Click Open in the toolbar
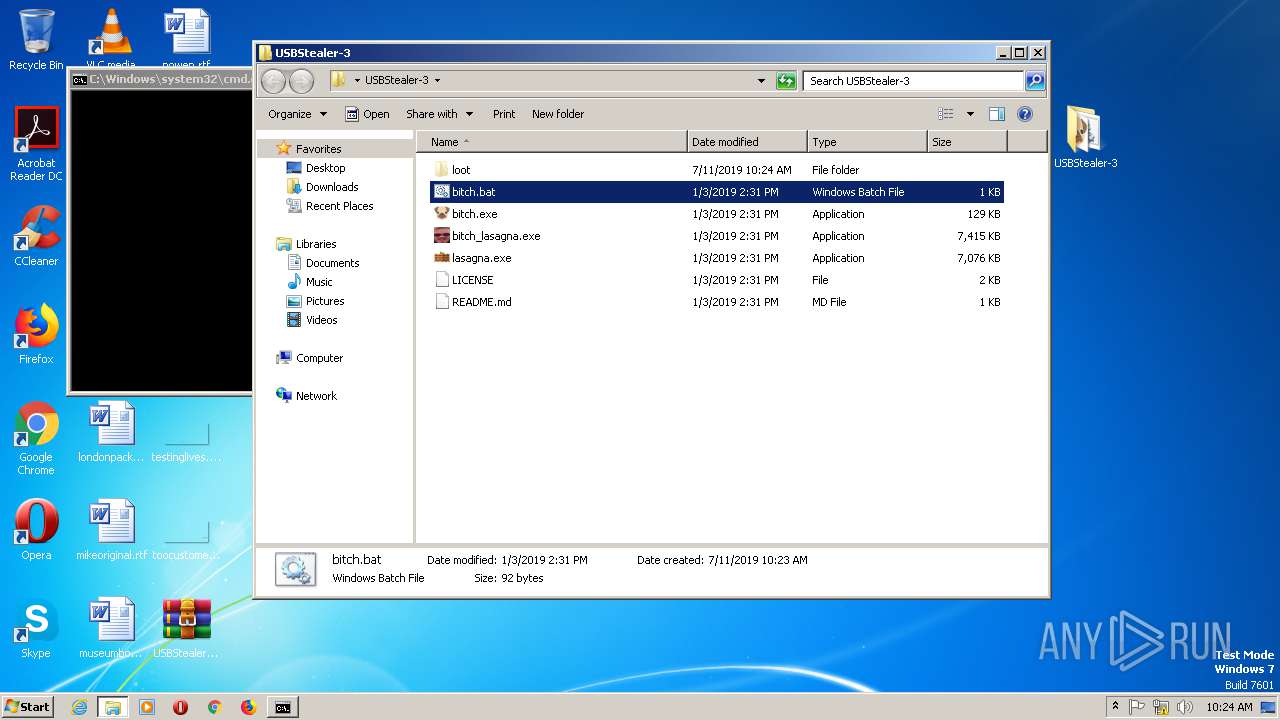Screen dimensions: 1280x720 click(367, 114)
